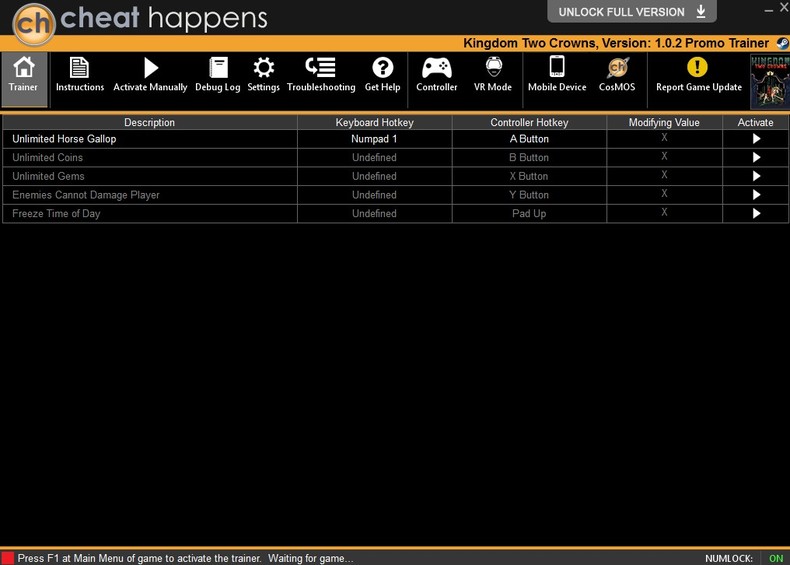Click the 'Waiting for game...' status message
The width and height of the screenshot is (790, 565).
310,558
